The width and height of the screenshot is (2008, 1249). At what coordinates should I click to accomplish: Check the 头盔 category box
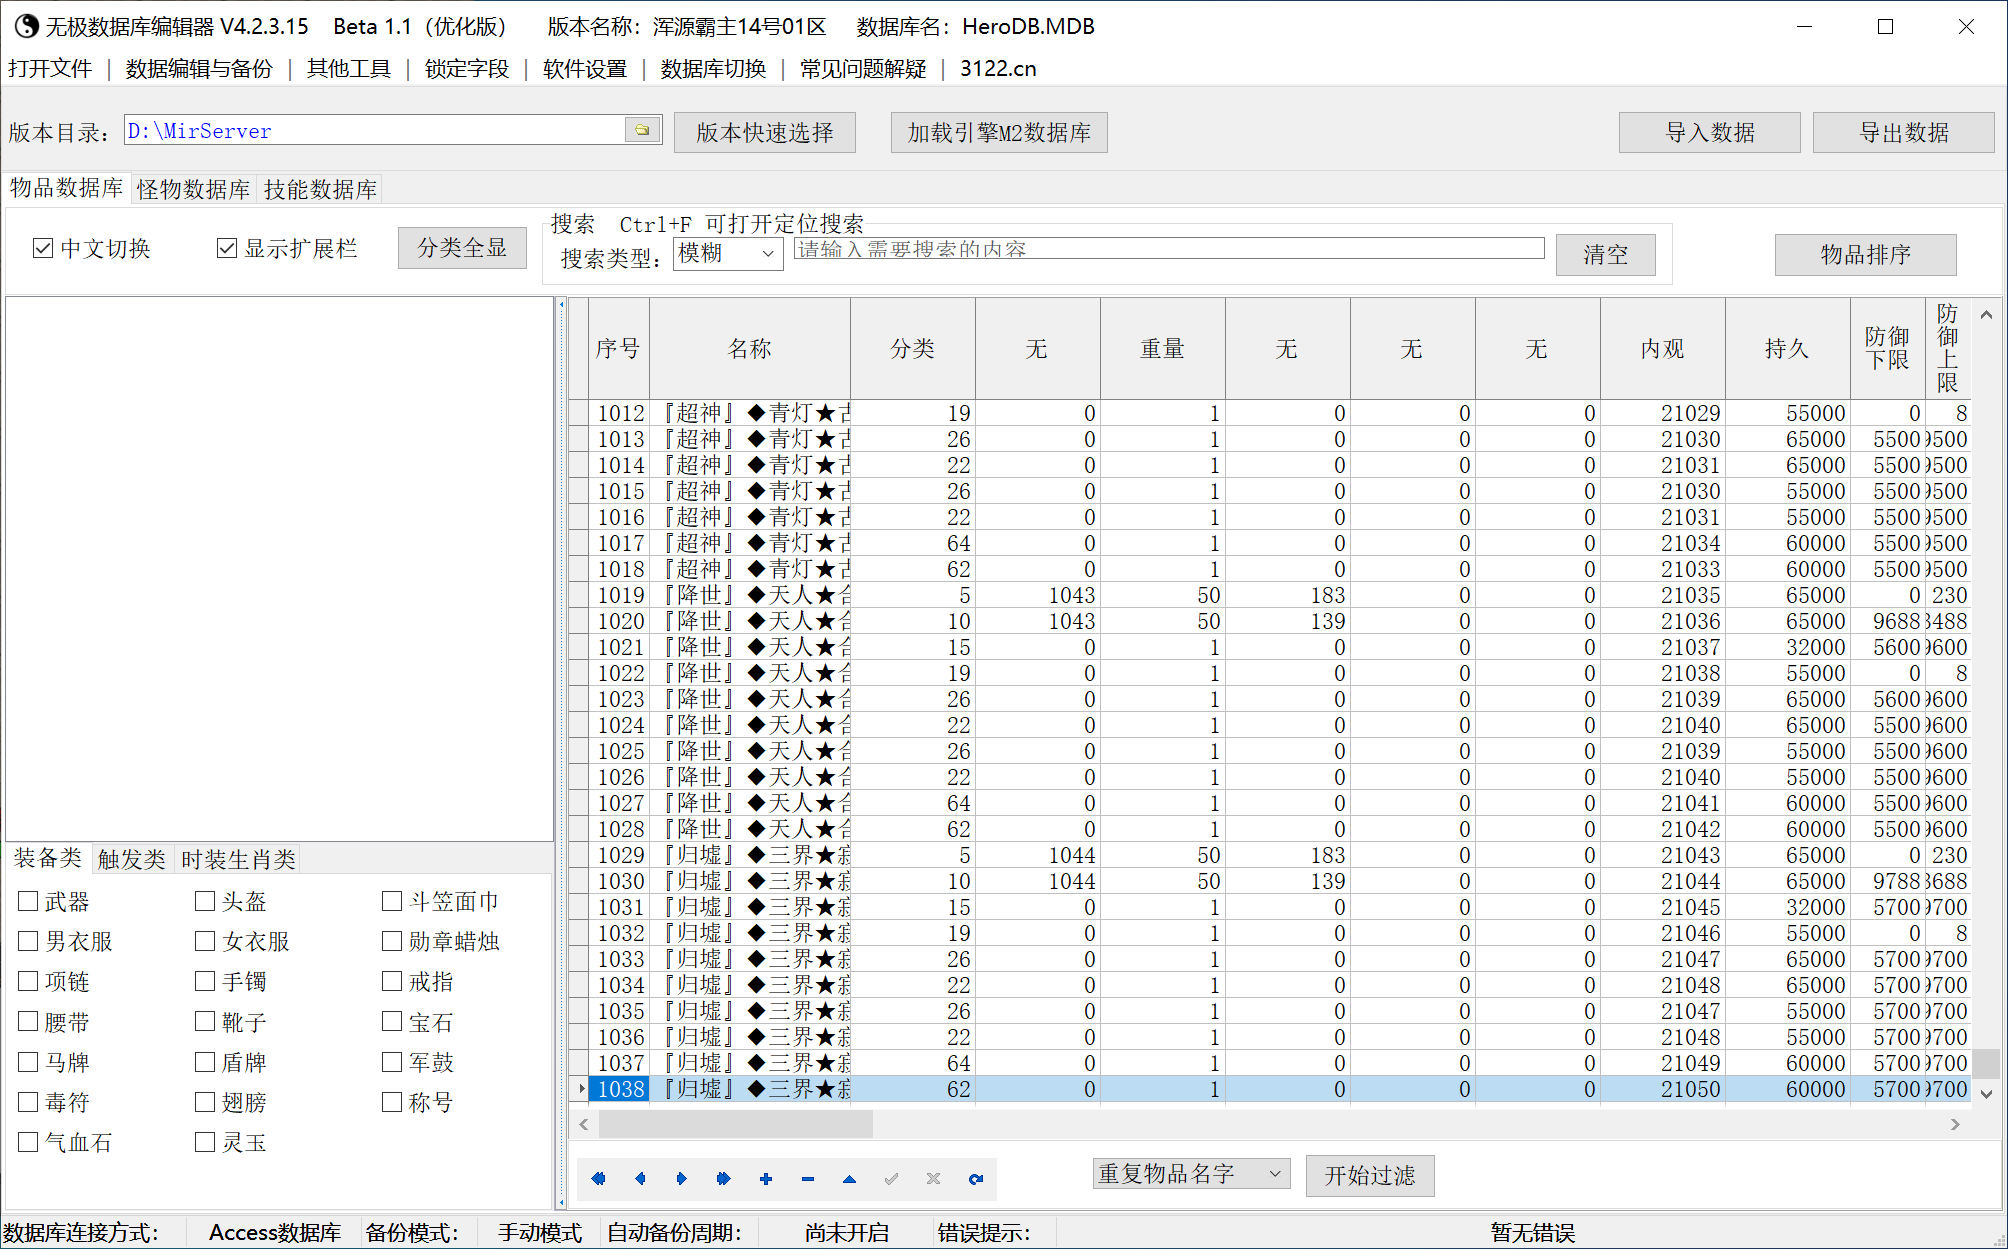[205, 901]
